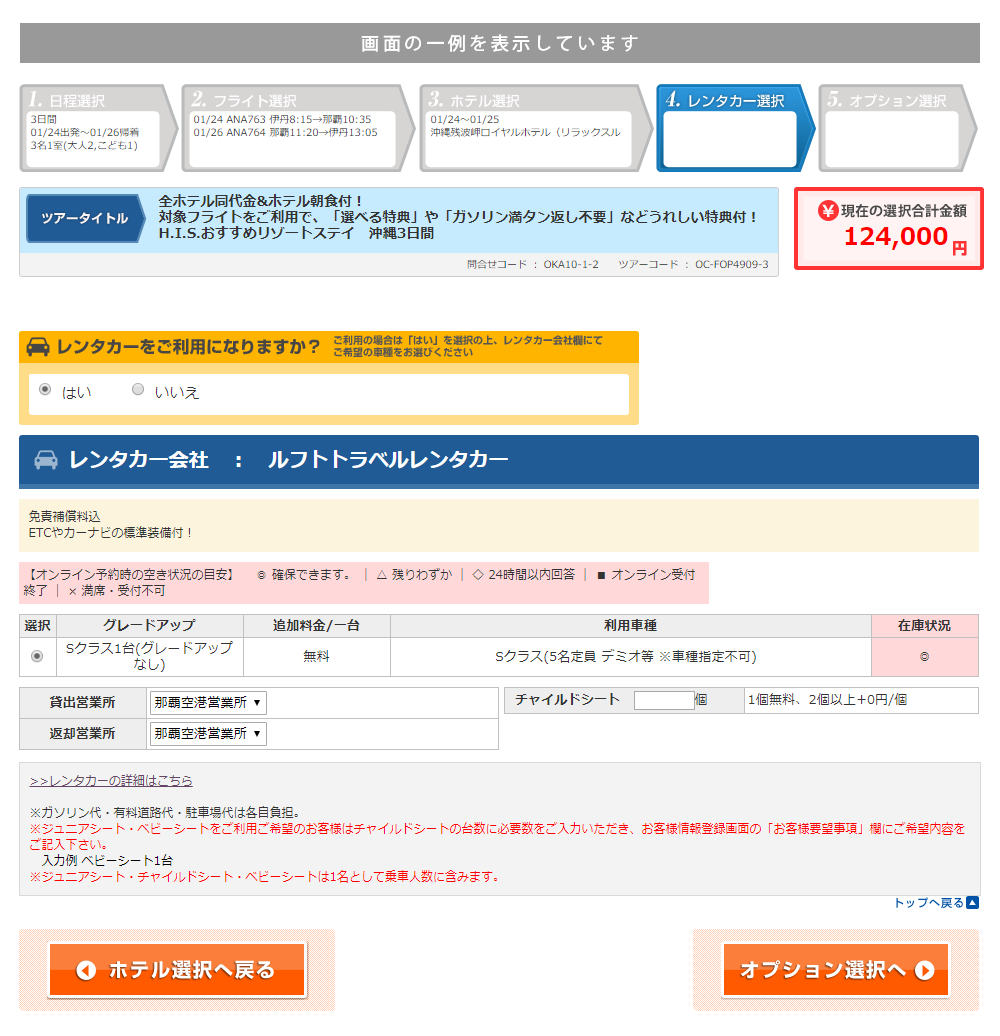Click the right arrow icon on option selection button
Image resolution: width=1000 pixels, height=1036 pixels.
(925, 970)
